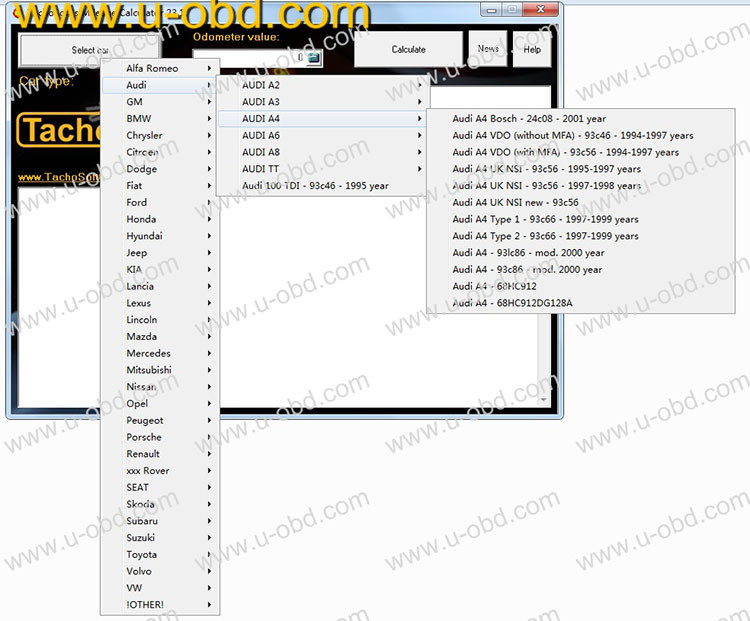Open Hyundai brand submenu

click(160, 236)
